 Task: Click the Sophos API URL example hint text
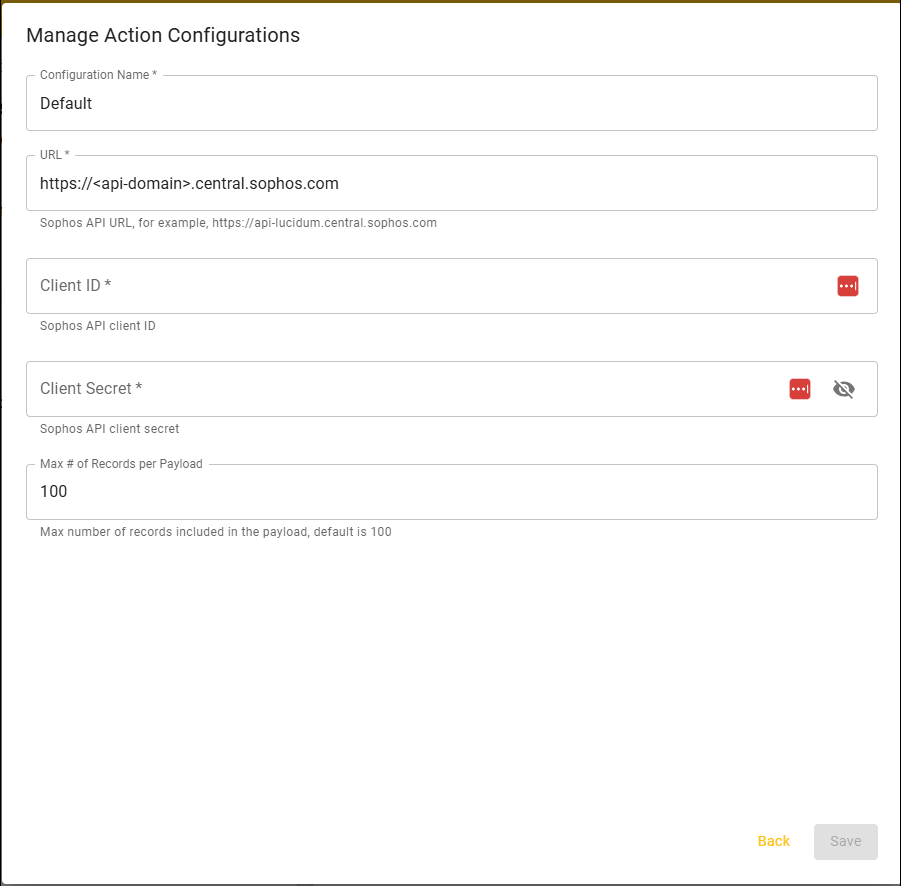click(x=238, y=223)
